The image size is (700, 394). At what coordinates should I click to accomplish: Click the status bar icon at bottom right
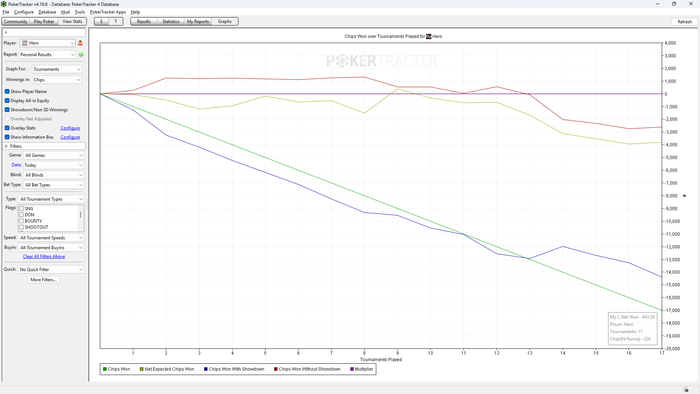click(x=686, y=390)
